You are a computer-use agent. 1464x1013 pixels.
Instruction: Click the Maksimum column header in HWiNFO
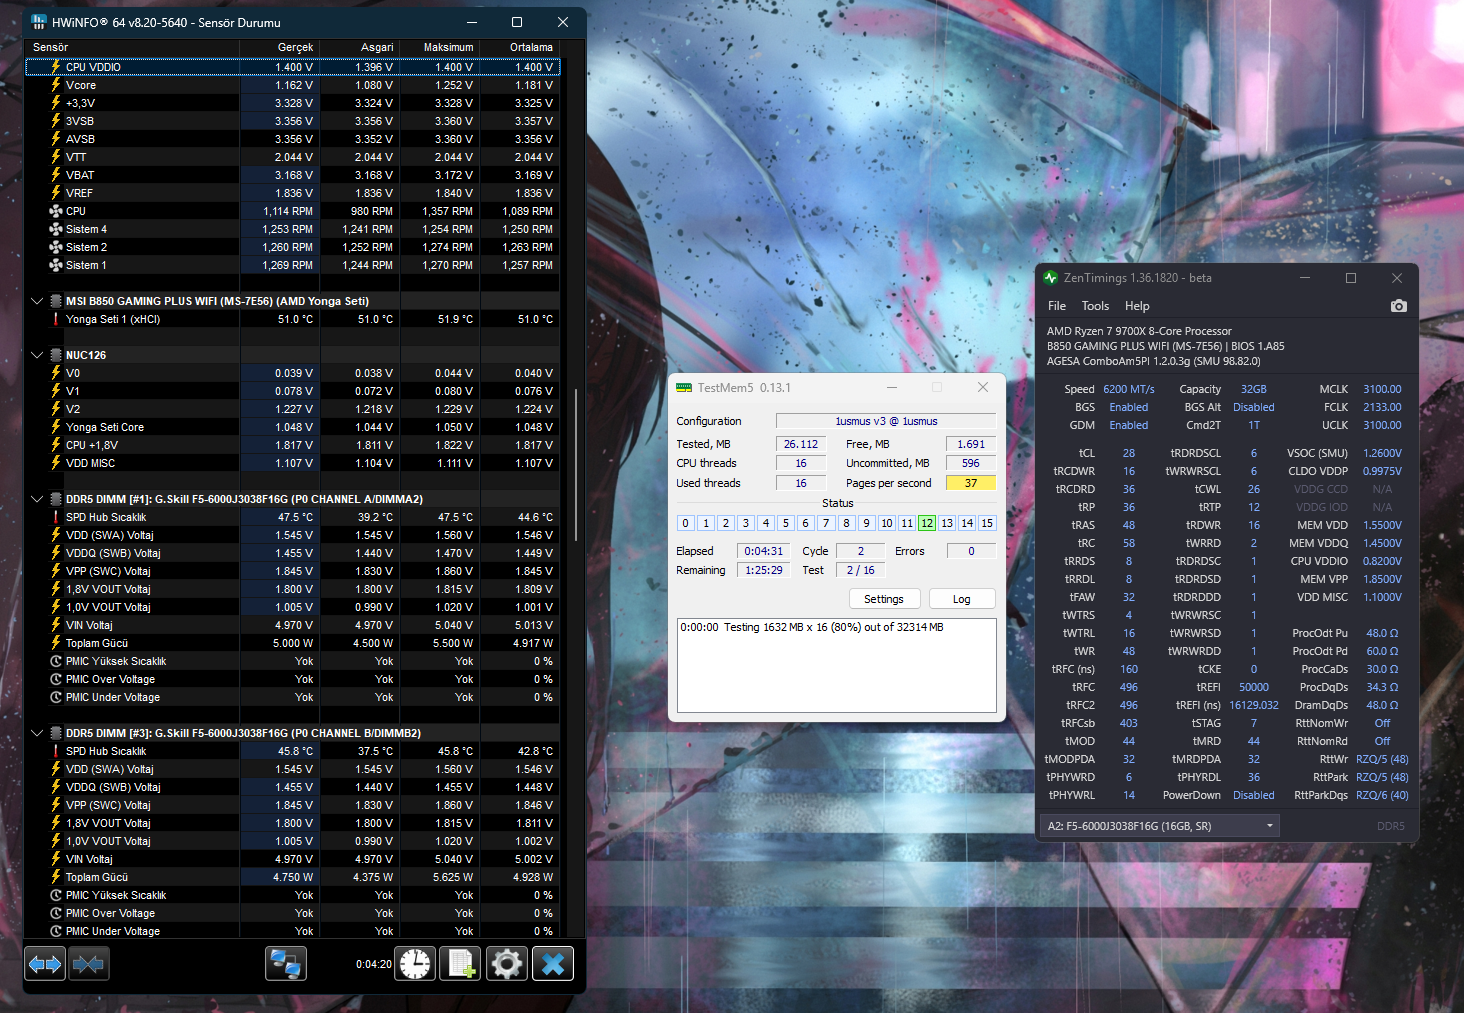(x=440, y=47)
